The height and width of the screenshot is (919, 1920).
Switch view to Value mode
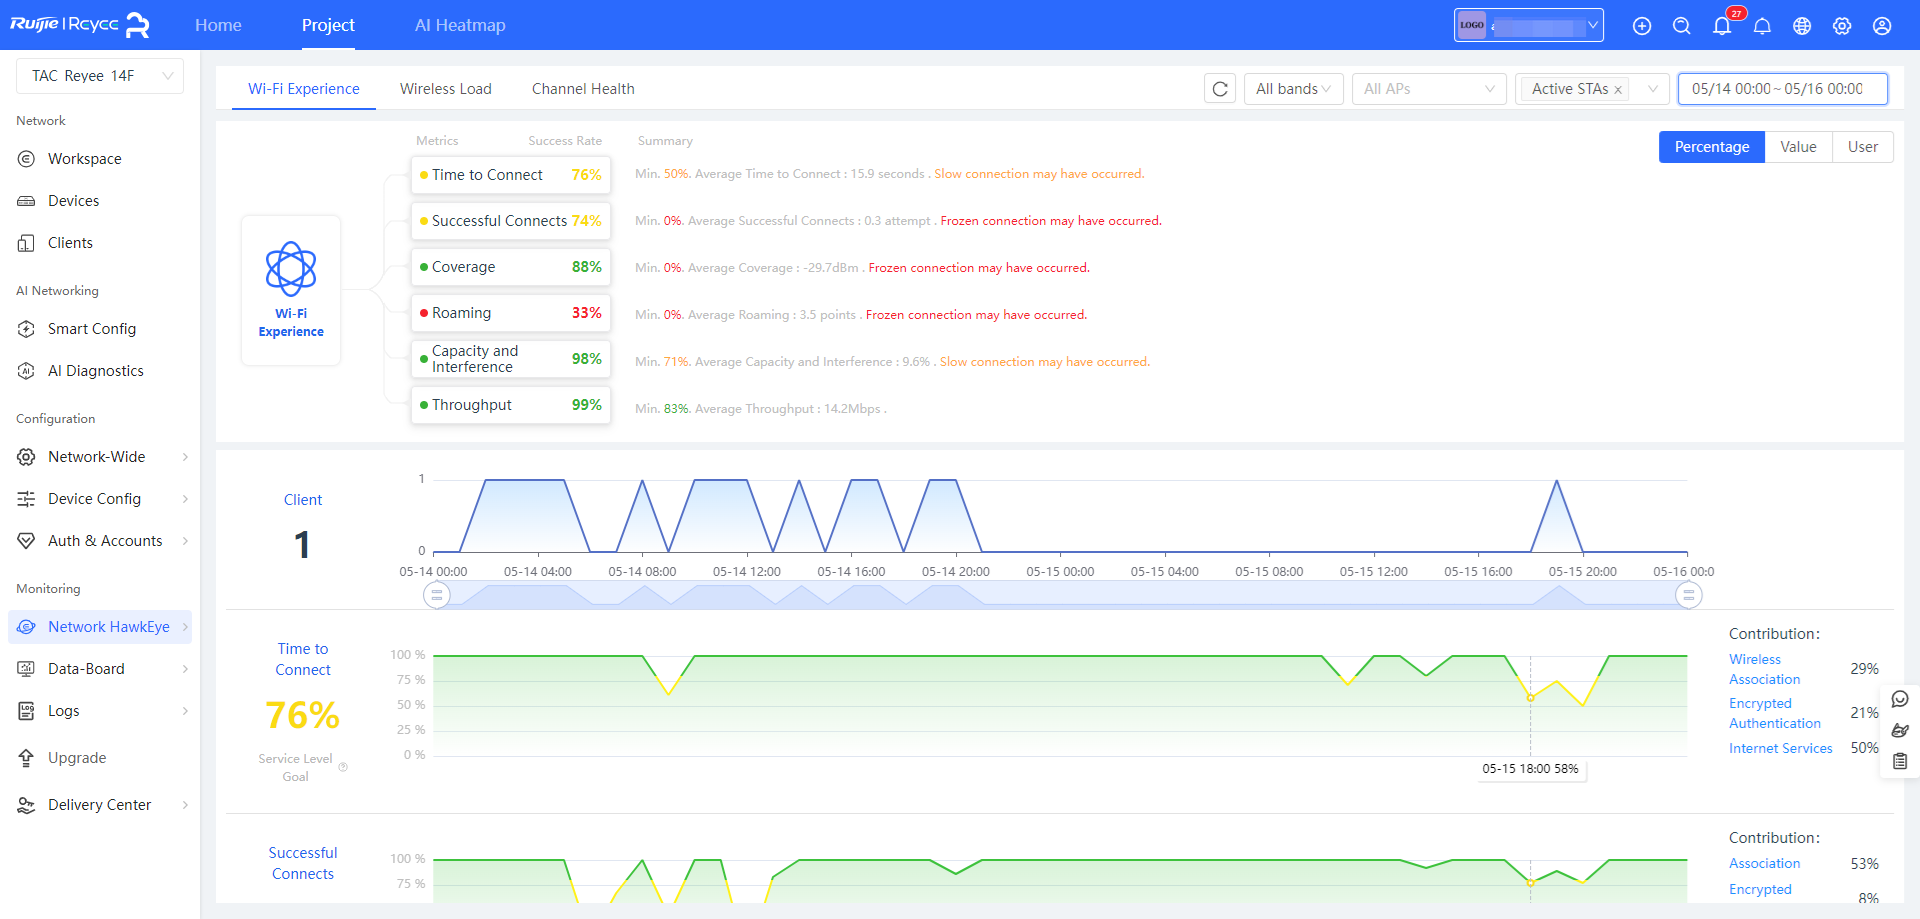(1798, 147)
